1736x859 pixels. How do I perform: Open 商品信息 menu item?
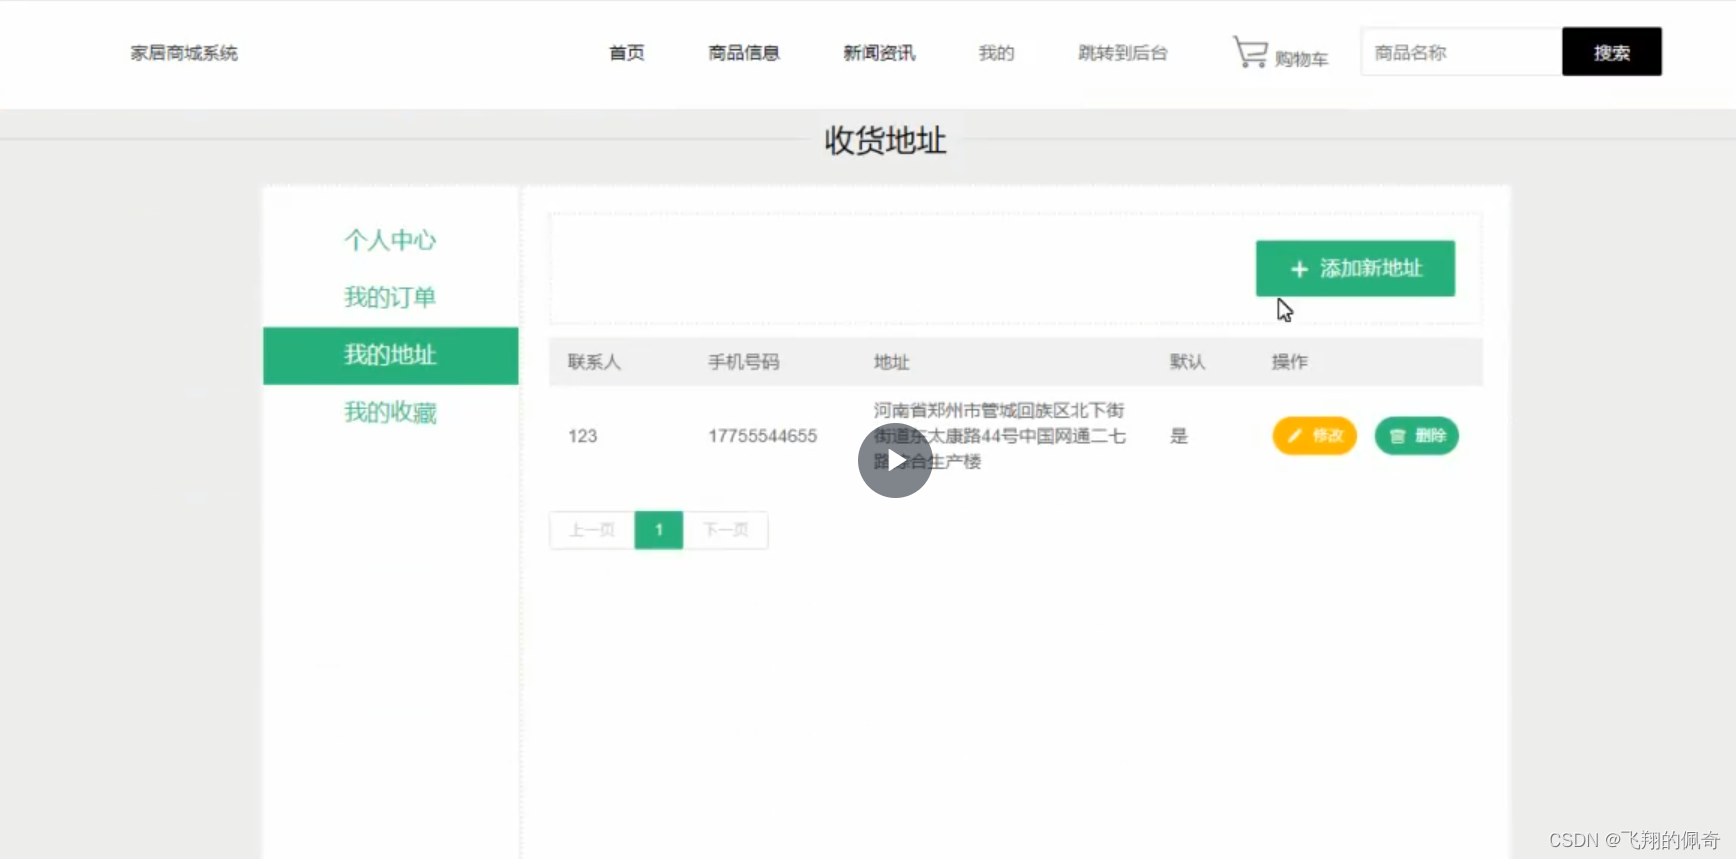(744, 53)
